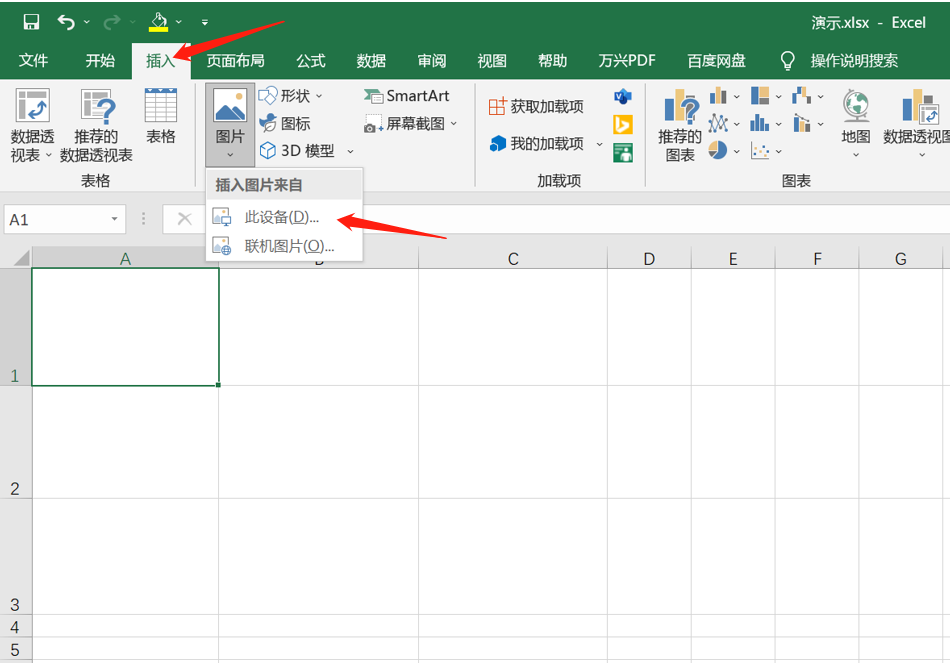Image resolution: width=950 pixels, height=663 pixels.
Task: Select row 3 header
Action: tap(15, 557)
